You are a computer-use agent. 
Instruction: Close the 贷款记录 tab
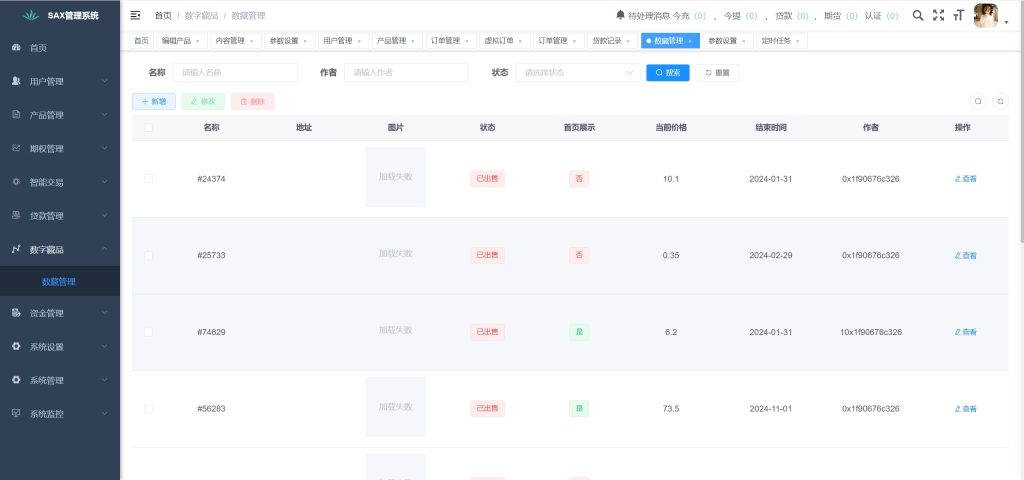(x=628, y=41)
